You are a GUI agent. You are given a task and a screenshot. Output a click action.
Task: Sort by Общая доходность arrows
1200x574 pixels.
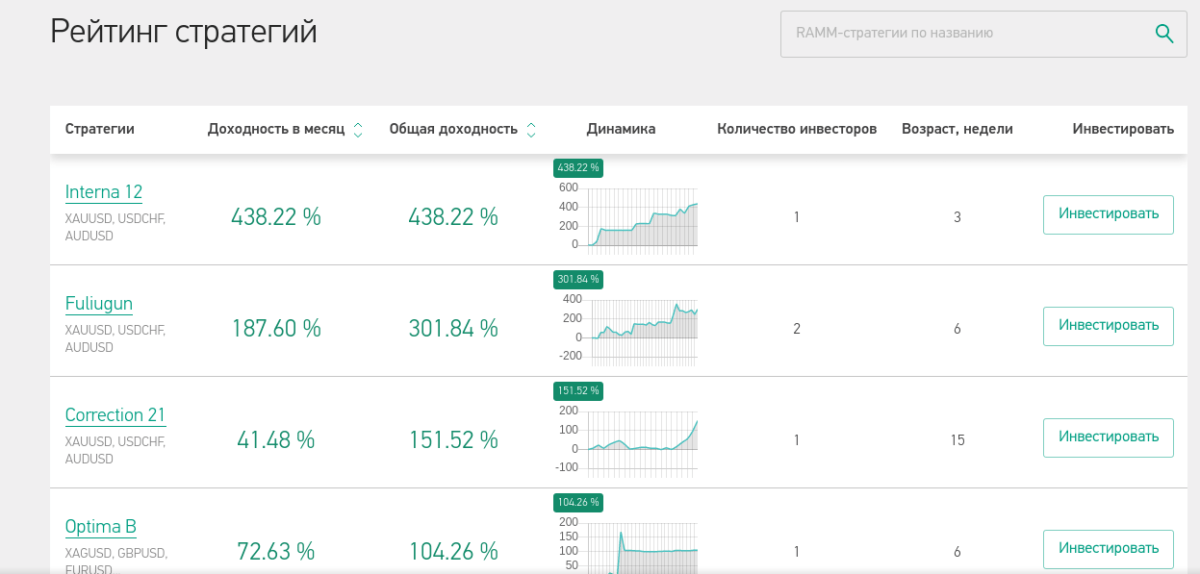(x=531, y=130)
